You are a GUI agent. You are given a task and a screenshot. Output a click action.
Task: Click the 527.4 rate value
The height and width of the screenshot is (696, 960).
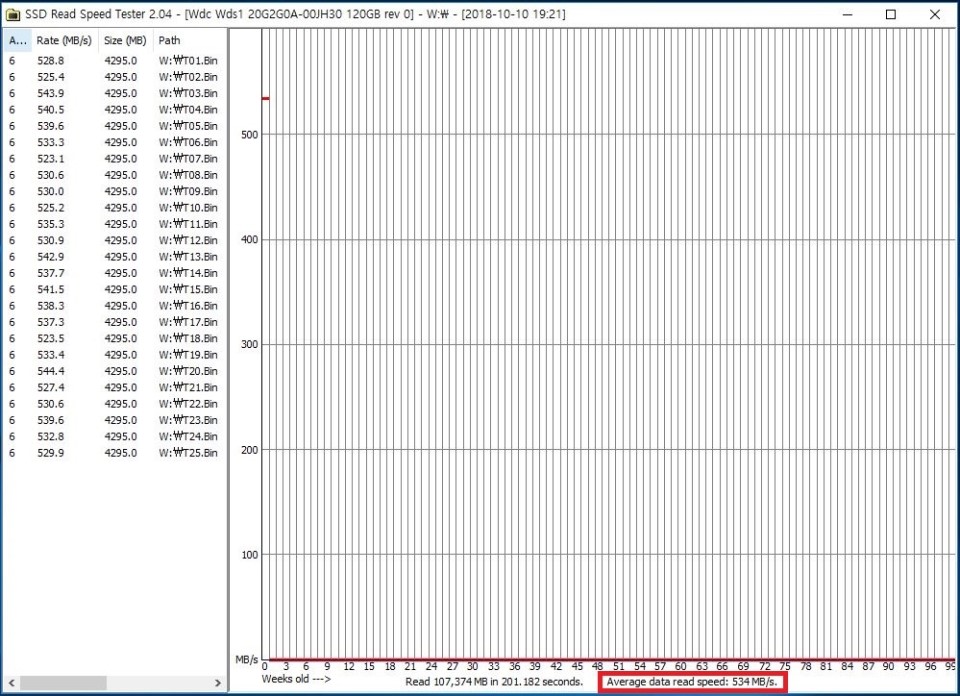tap(50, 387)
